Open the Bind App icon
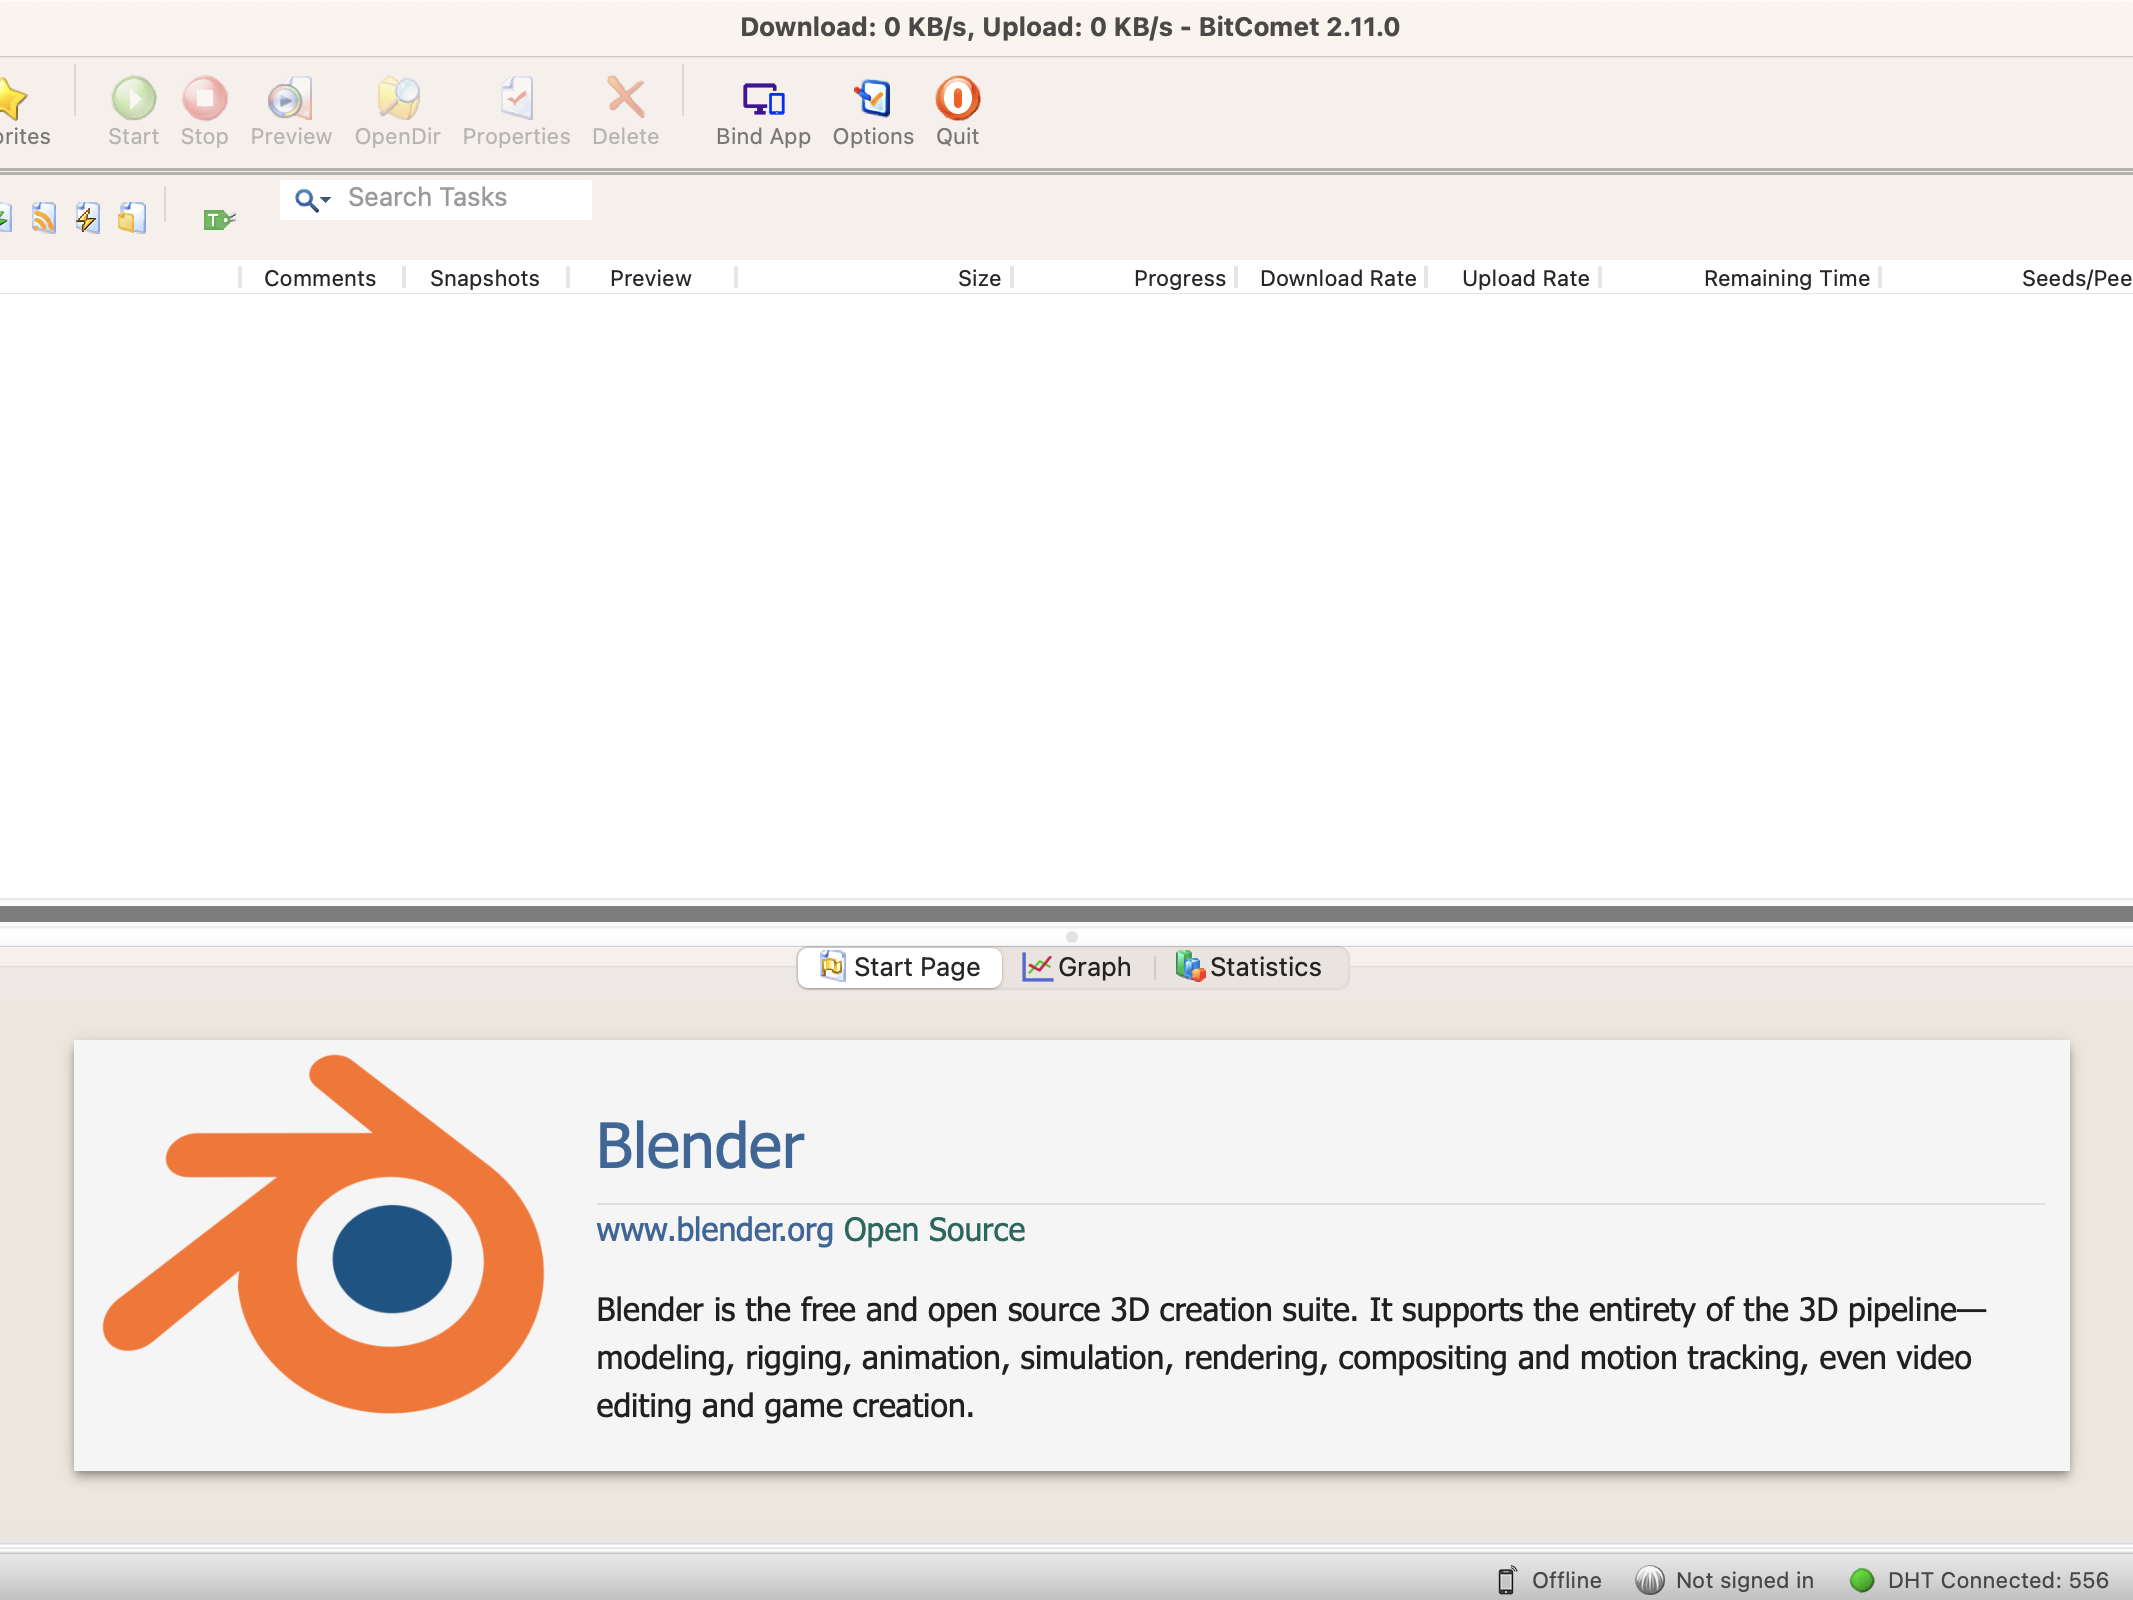Viewport: 2133px width, 1600px height. click(x=763, y=99)
